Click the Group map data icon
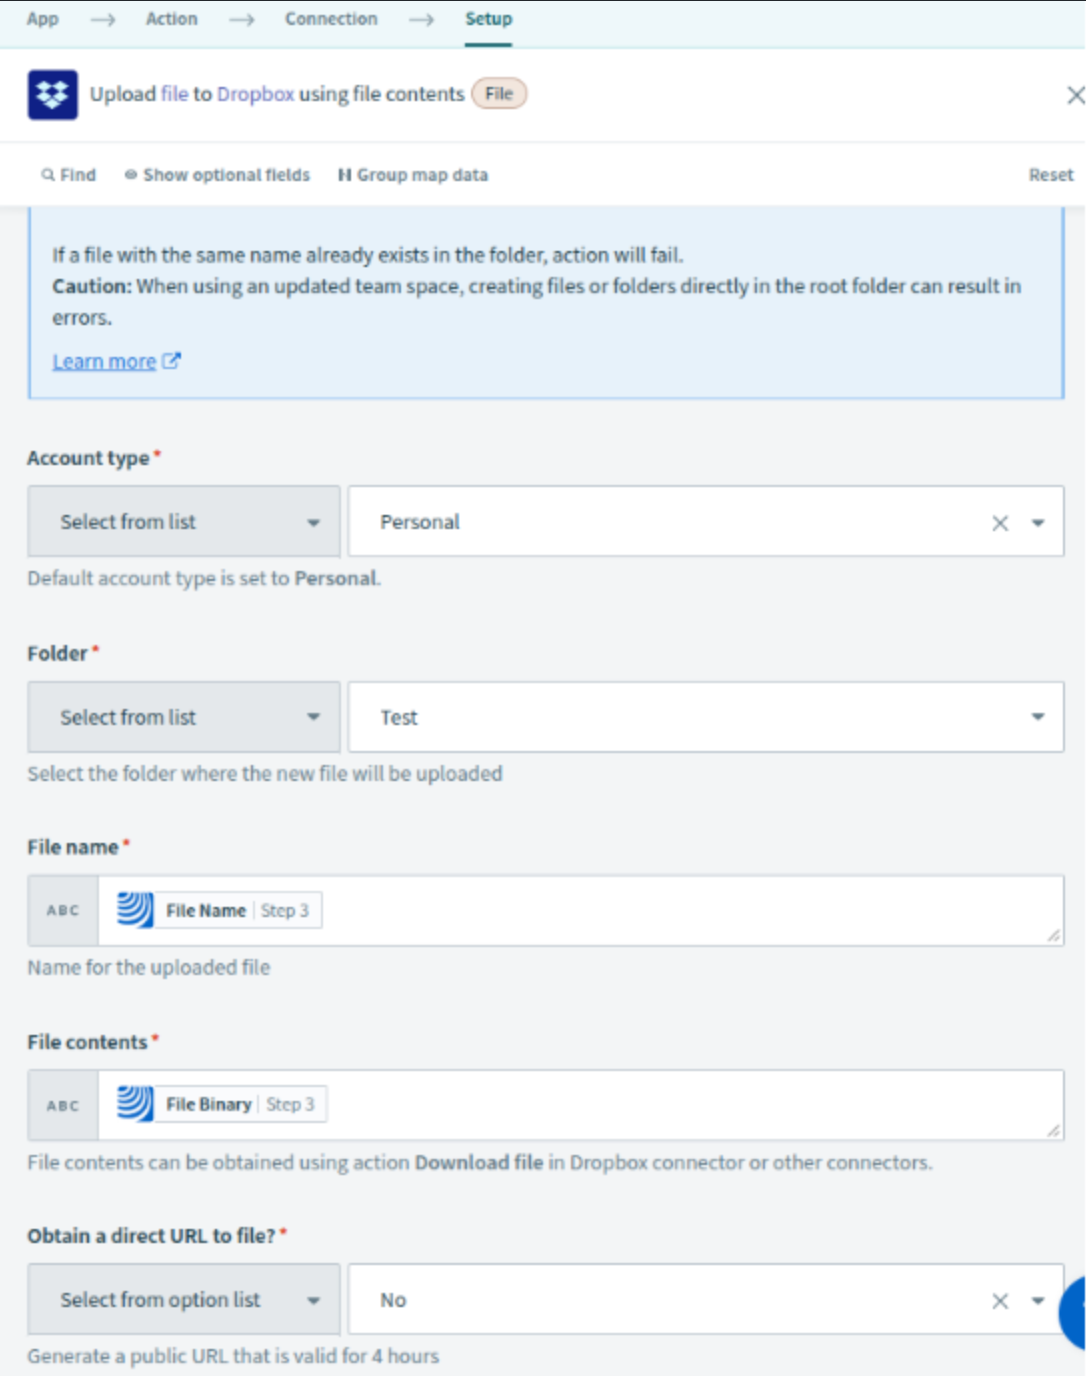 pos(344,175)
